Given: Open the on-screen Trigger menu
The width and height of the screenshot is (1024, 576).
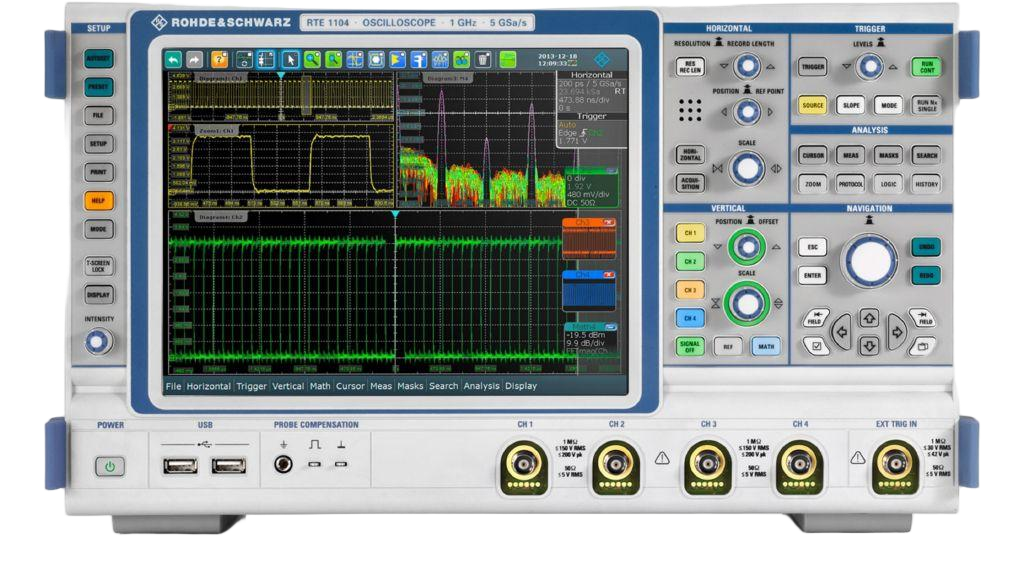Looking at the screenshot, I should coord(251,386).
